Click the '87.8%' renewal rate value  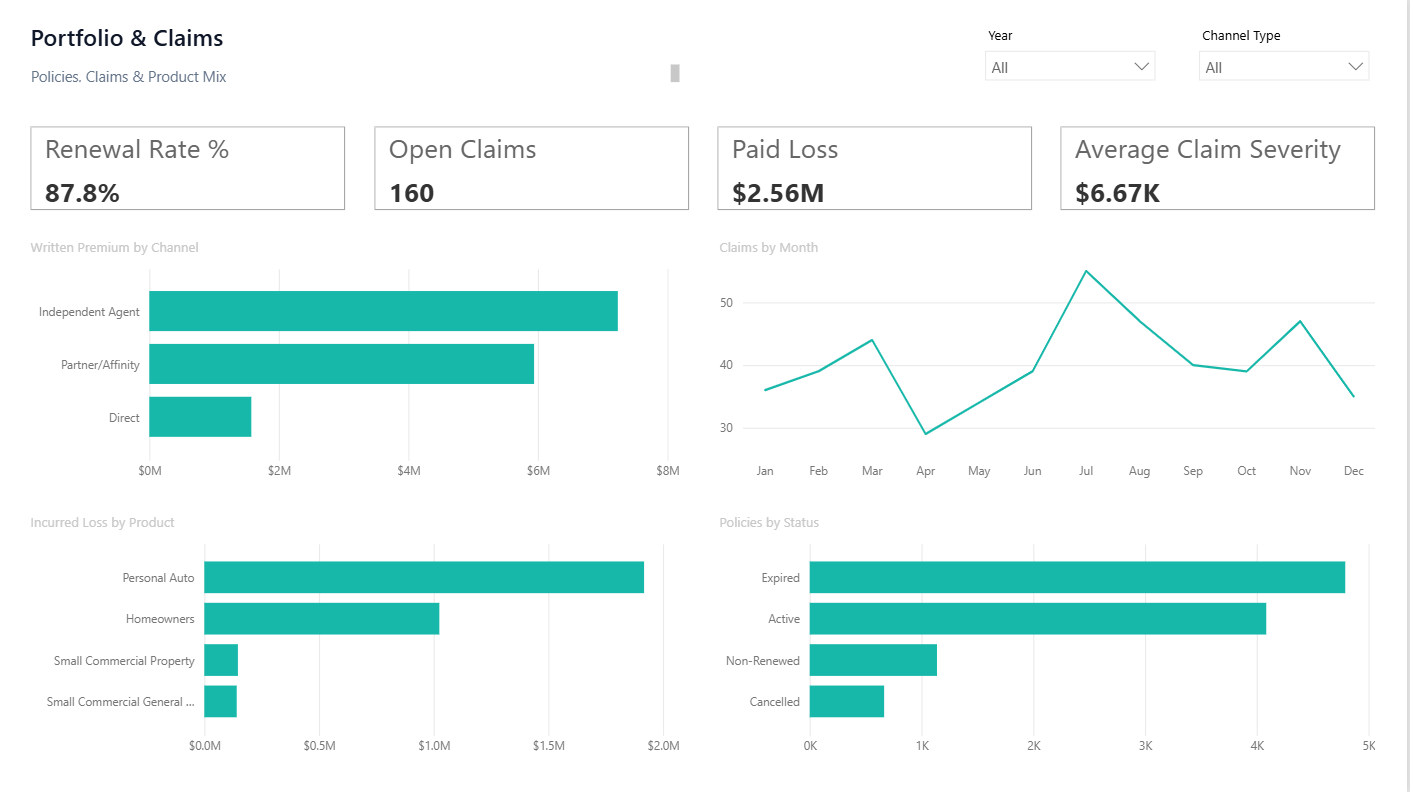tap(82, 193)
